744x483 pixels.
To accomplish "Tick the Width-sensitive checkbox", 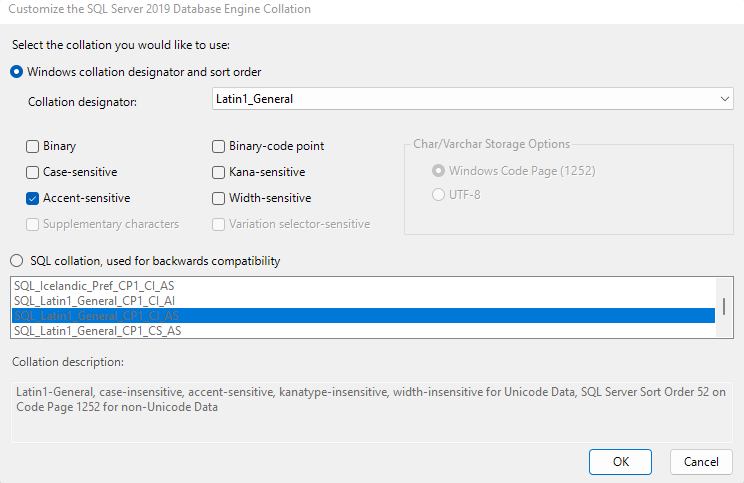I will (x=219, y=198).
